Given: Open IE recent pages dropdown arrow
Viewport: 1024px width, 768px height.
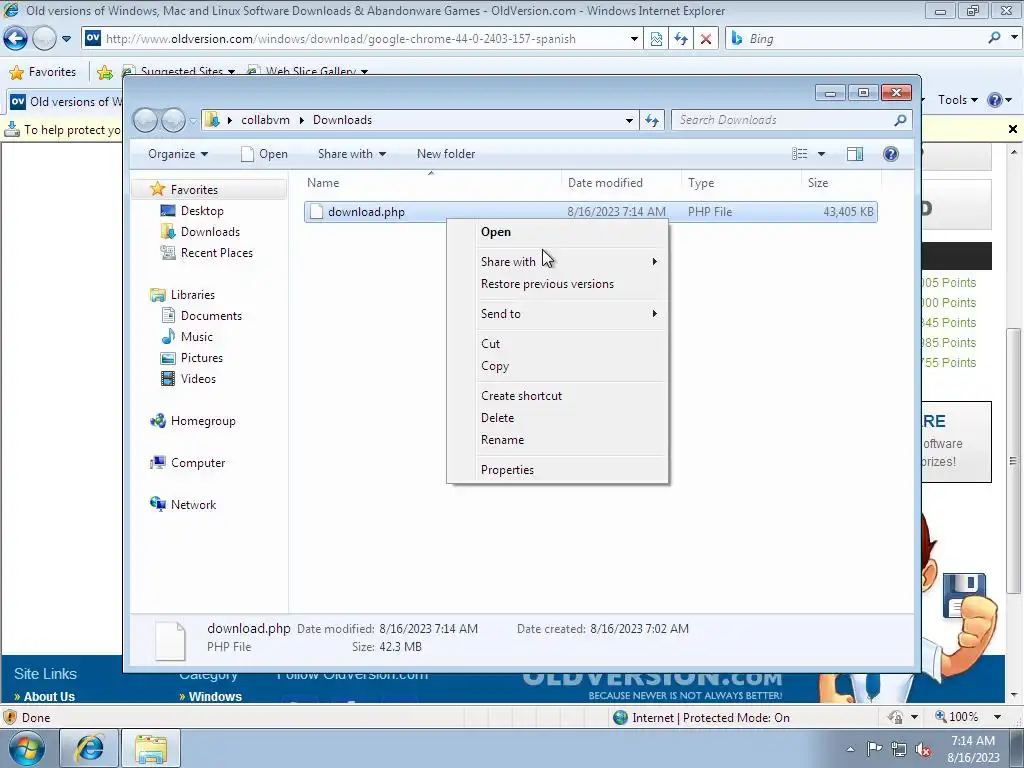Looking at the screenshot, I should coord(66,39).
